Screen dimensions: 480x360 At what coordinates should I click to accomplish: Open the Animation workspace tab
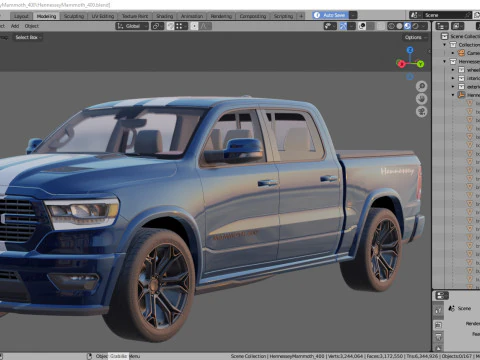(192, 16)
